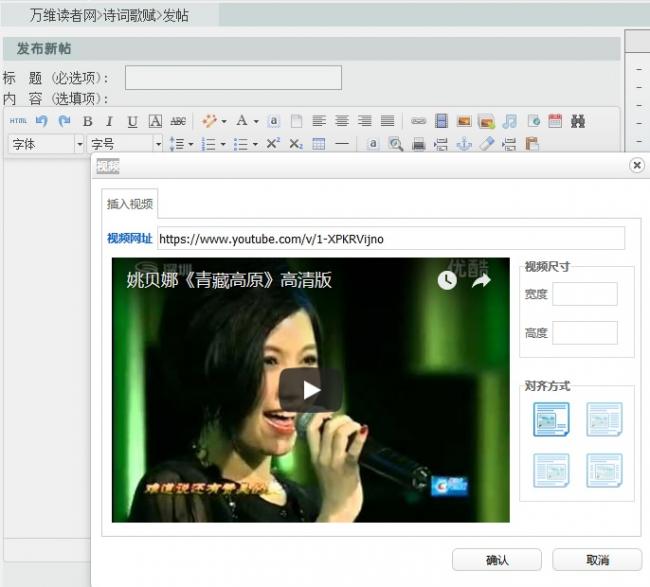Click the 确认 confirm button
This screenshot has height=587, width=650.
497,560
